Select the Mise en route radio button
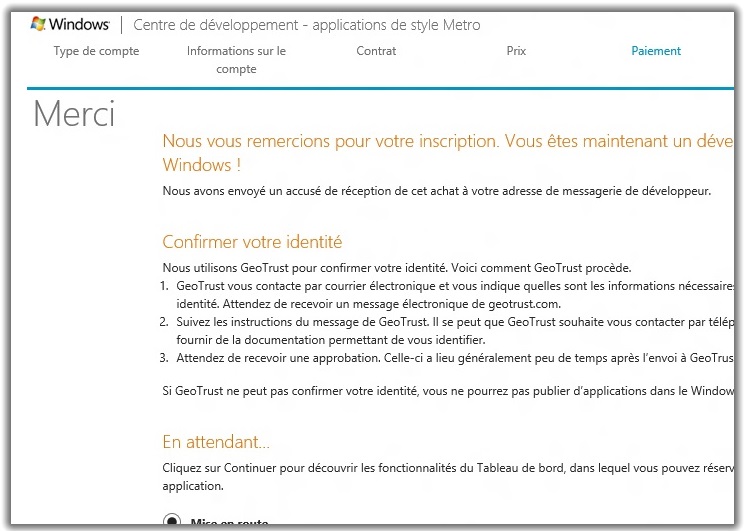Screen dimensions: 750x531 (x=172, y=521)
